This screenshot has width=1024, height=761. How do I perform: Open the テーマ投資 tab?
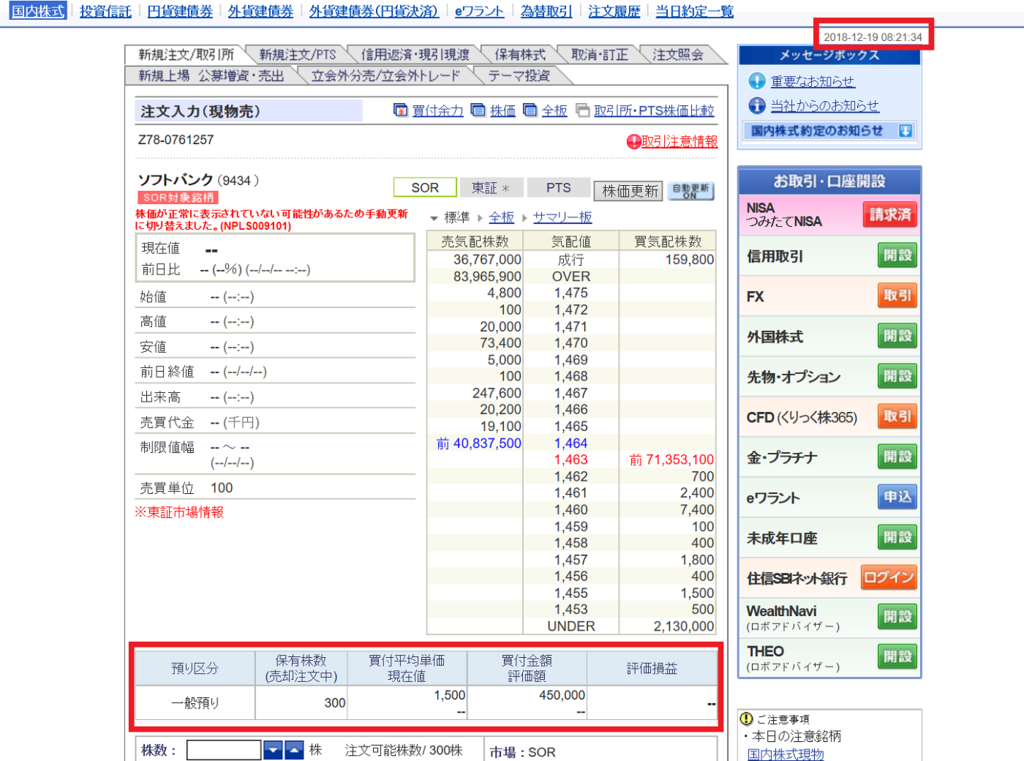point(519,76)
